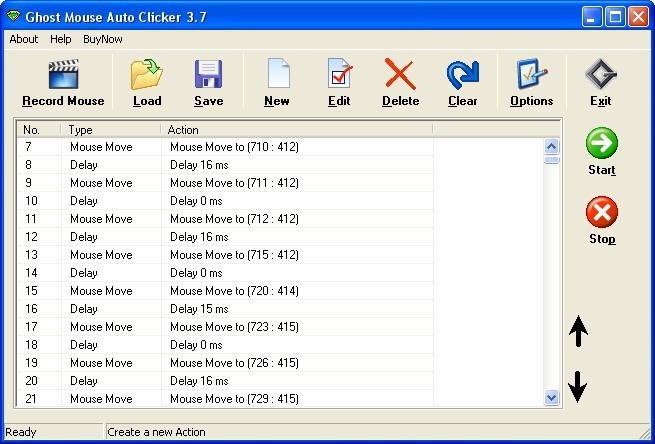The image size is (655, 444).
Task: Click the vertical scrollbar thumb
Action: point(551,160)
